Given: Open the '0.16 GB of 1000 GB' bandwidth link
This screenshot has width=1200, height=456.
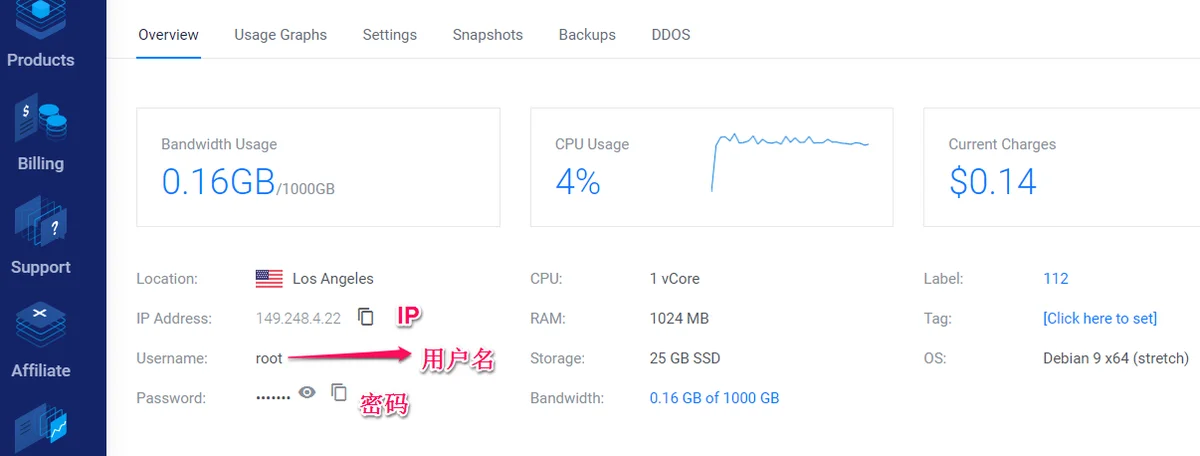Looking at the screenshot, I should click(x=714, y=398).
